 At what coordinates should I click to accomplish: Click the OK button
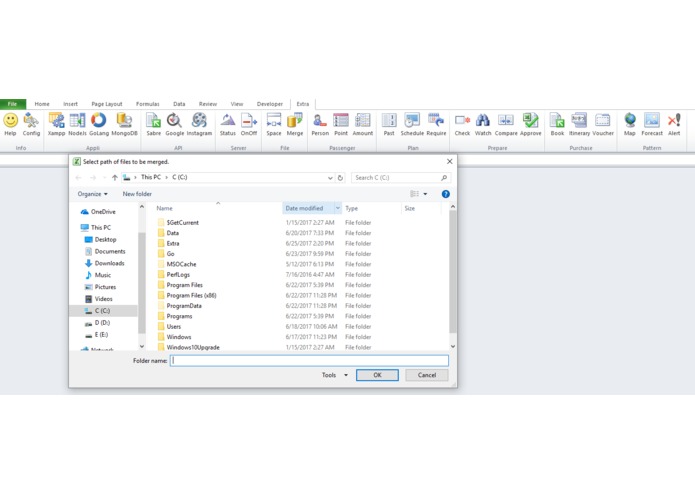pyautogui.click(x=377, y=375)
